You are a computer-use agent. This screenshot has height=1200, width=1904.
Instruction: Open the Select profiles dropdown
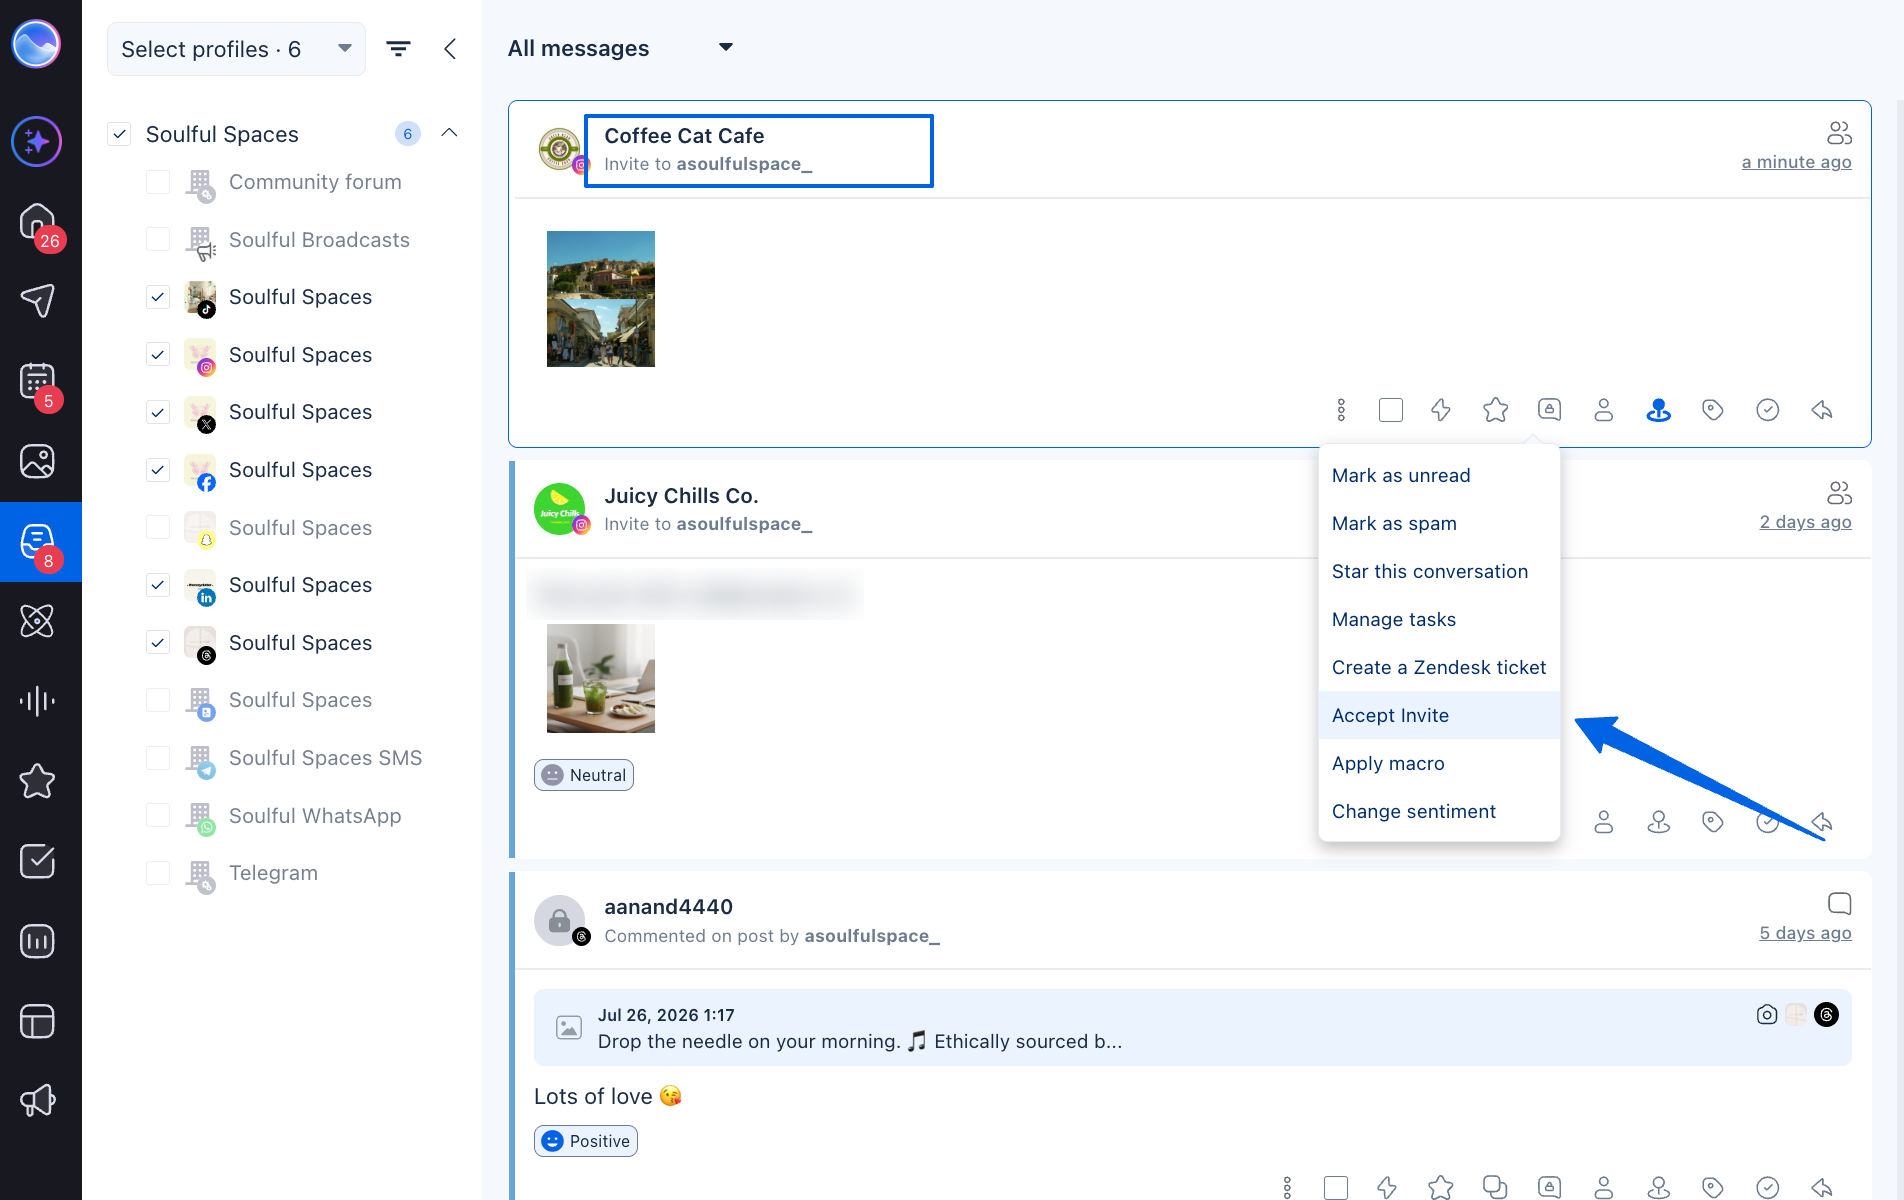236,49
